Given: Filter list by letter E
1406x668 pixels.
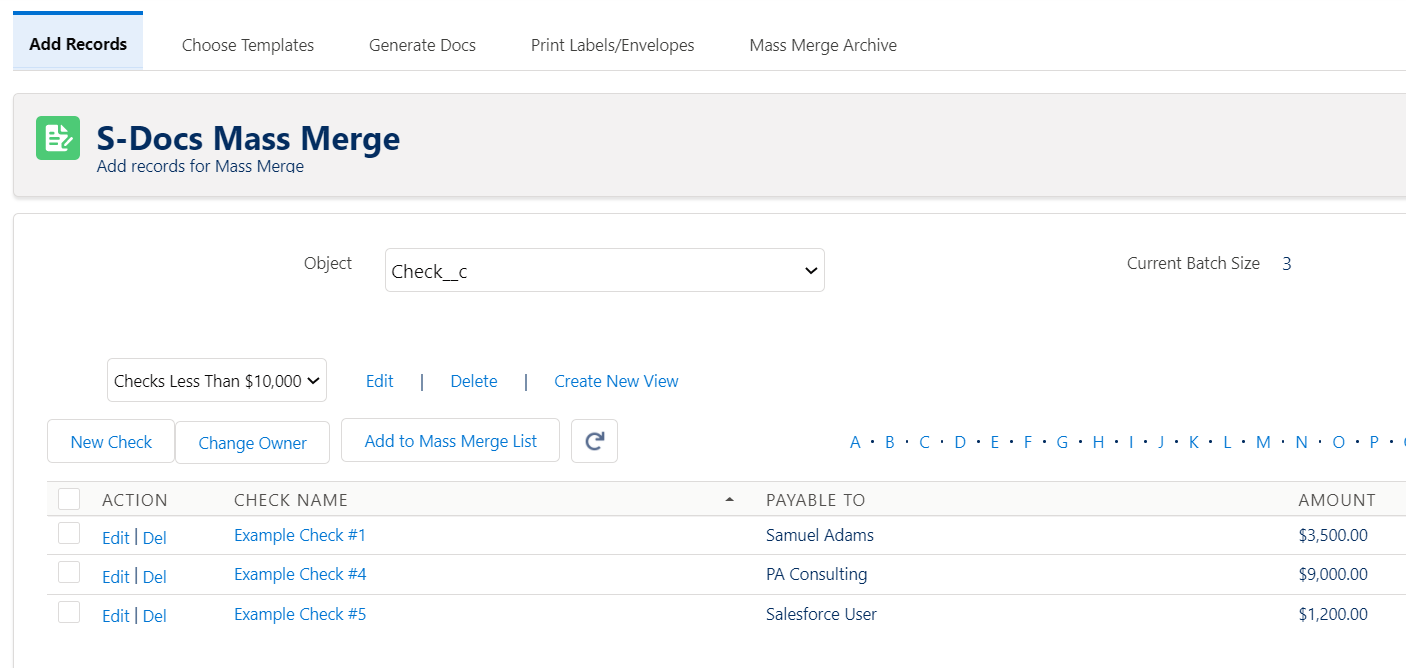Looking at the screenshot, I should pyautogui.click(x=994, y=442).
